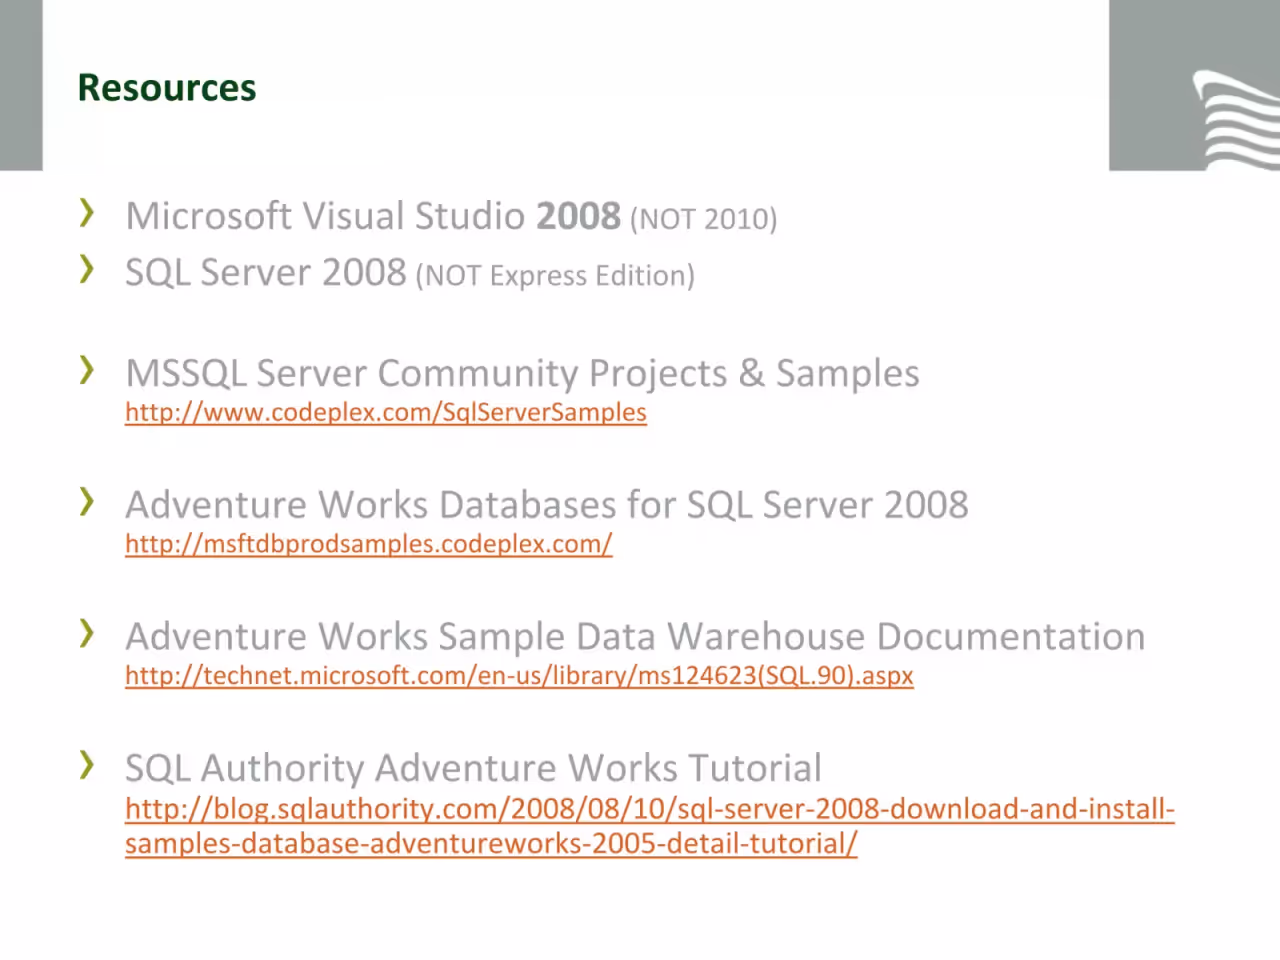
Task: Click the (NOT Express Edition) note
Action: 555,275
